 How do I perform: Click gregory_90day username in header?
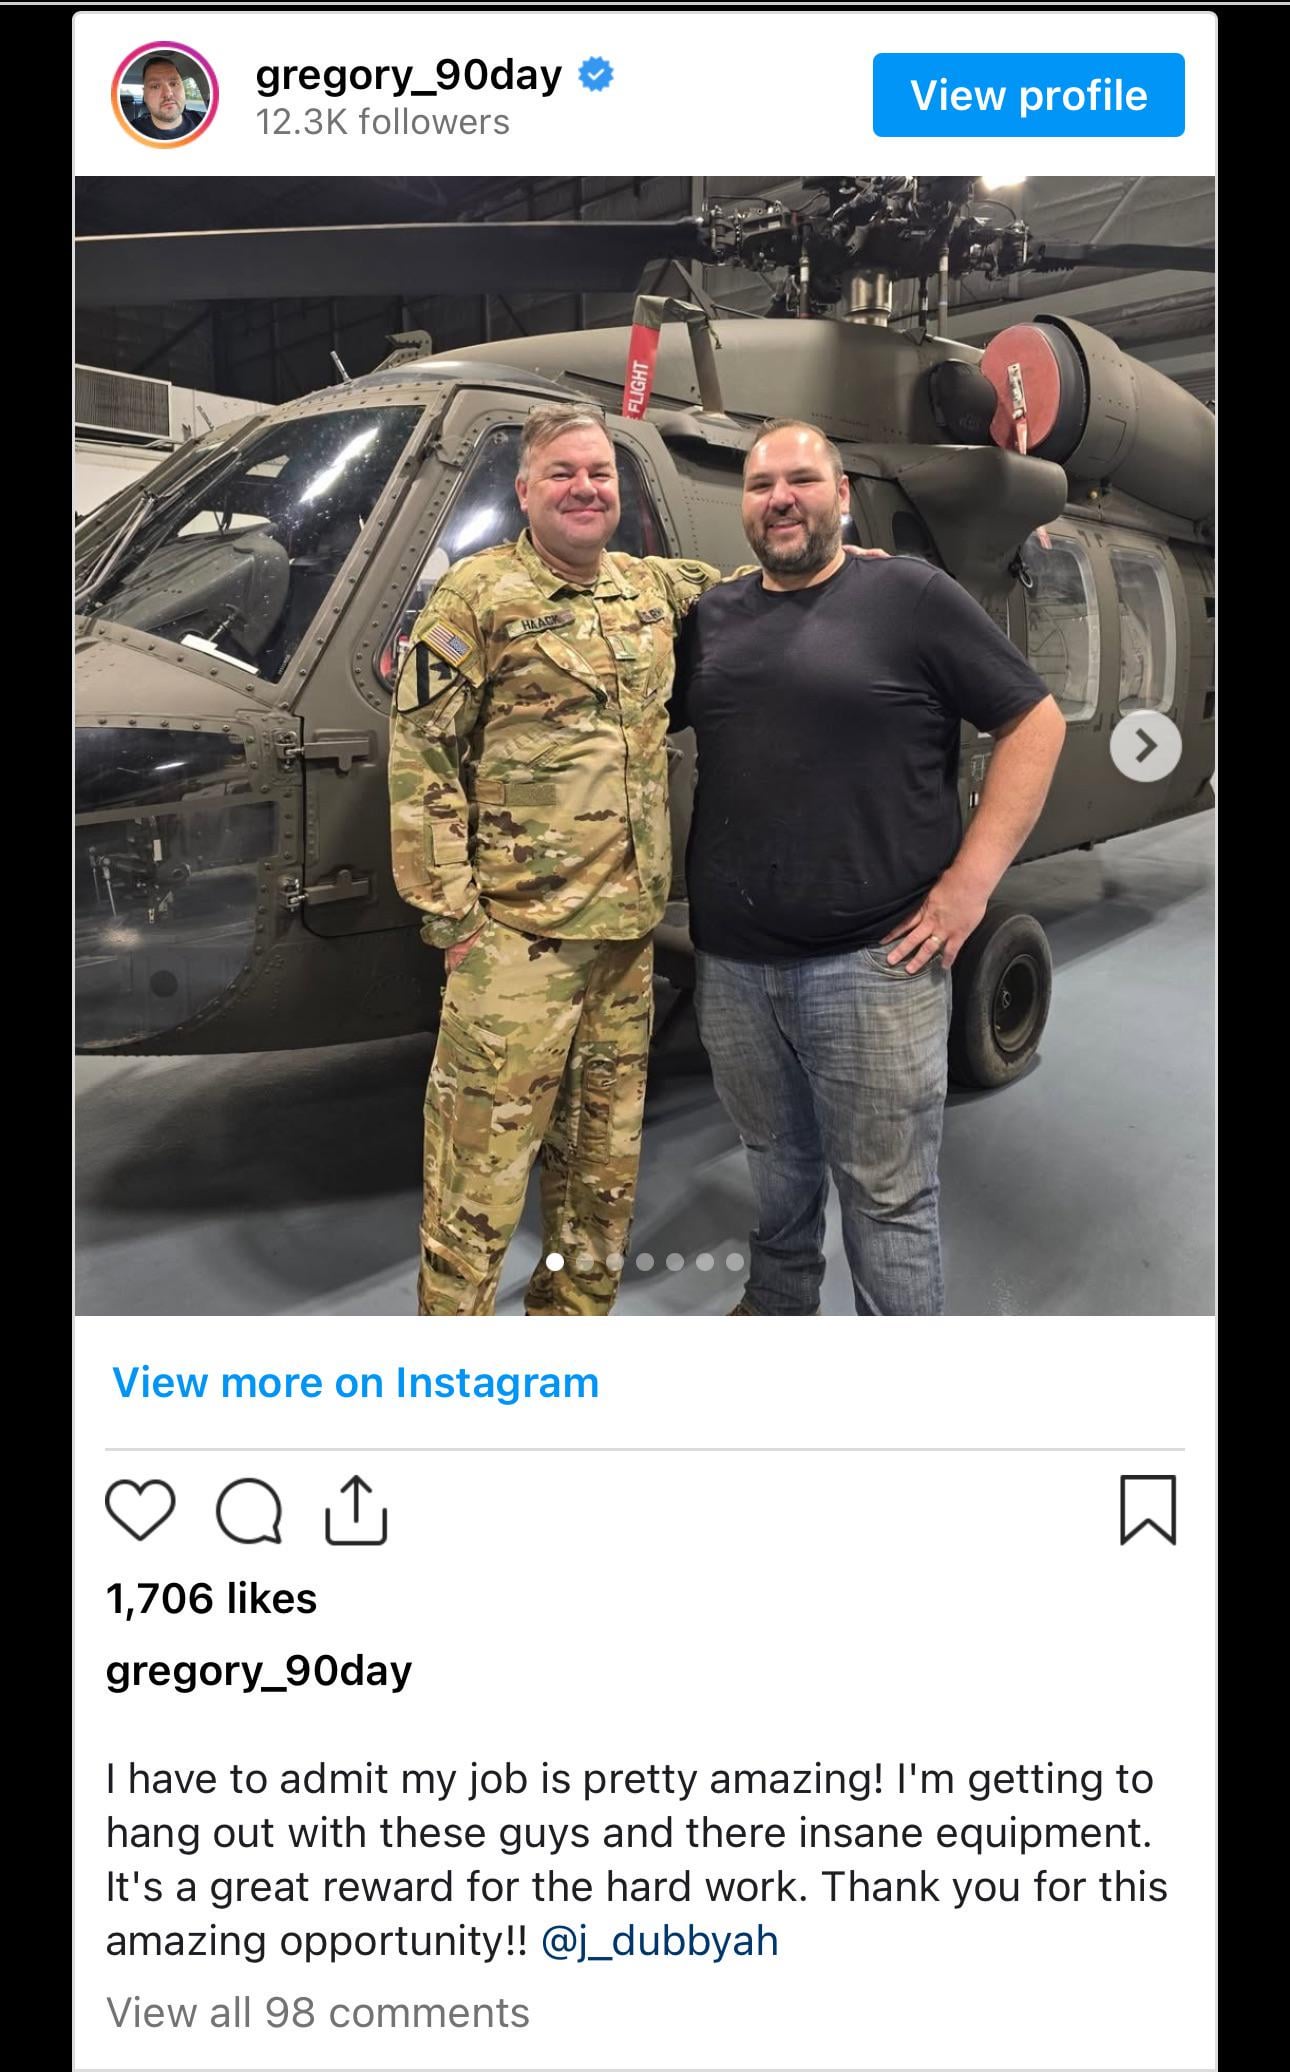point(409,75)
